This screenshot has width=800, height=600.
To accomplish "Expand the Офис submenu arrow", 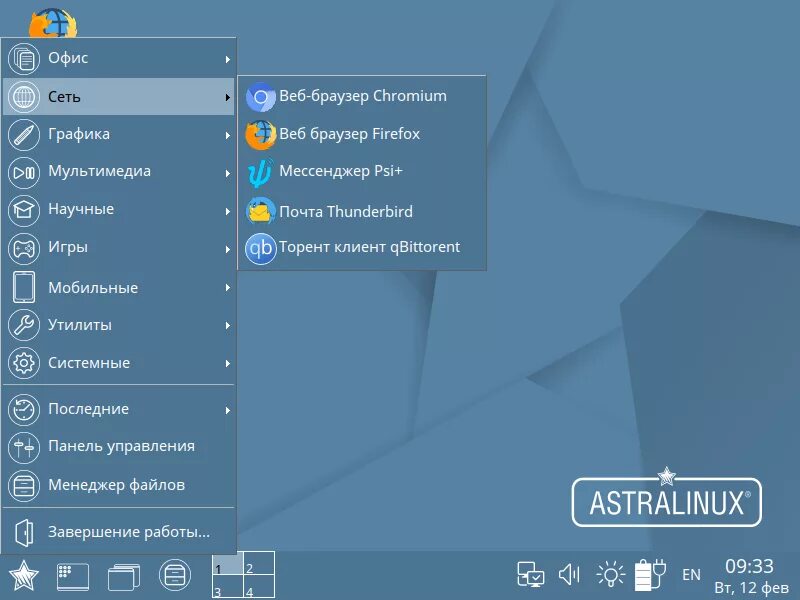I will tap(228, 59).
